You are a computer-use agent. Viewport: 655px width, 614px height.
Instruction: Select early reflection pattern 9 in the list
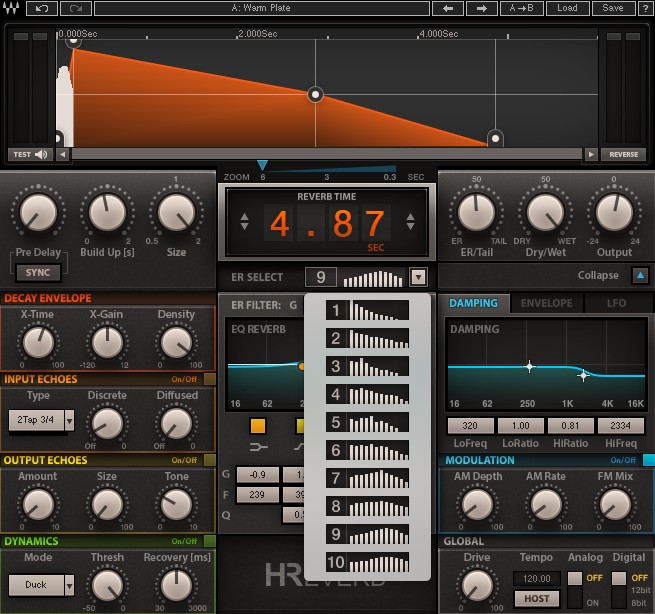(367, 534)
